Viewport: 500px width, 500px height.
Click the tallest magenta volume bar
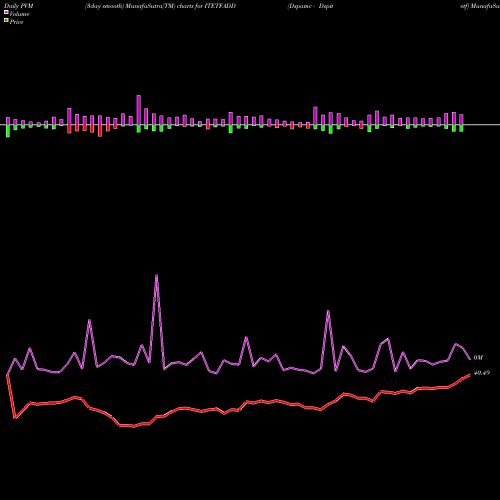[139, 110]
